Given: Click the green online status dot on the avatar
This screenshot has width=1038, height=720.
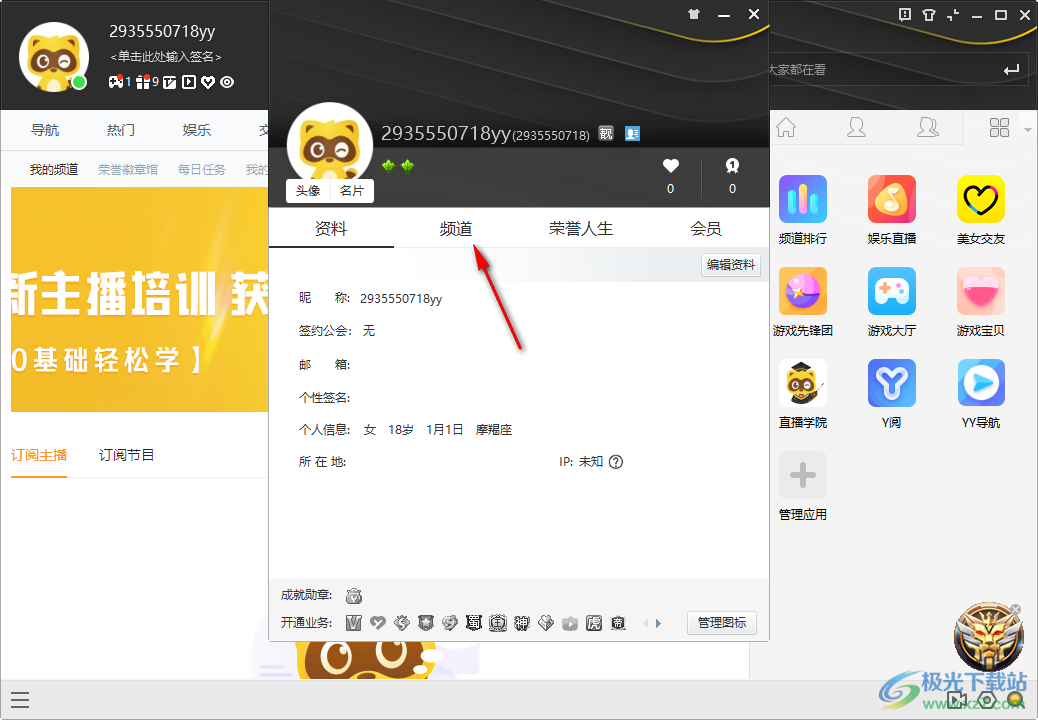Looking at the screenshot, I should [79, 83].
